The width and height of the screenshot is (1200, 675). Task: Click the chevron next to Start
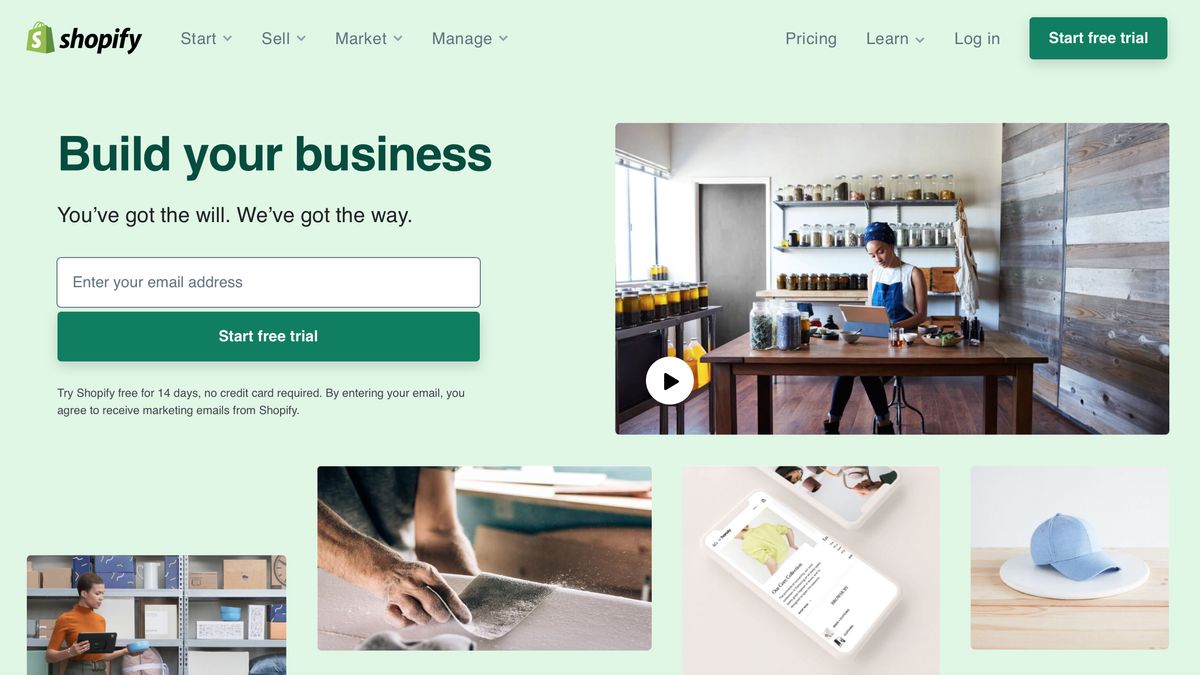coord(227,38)
